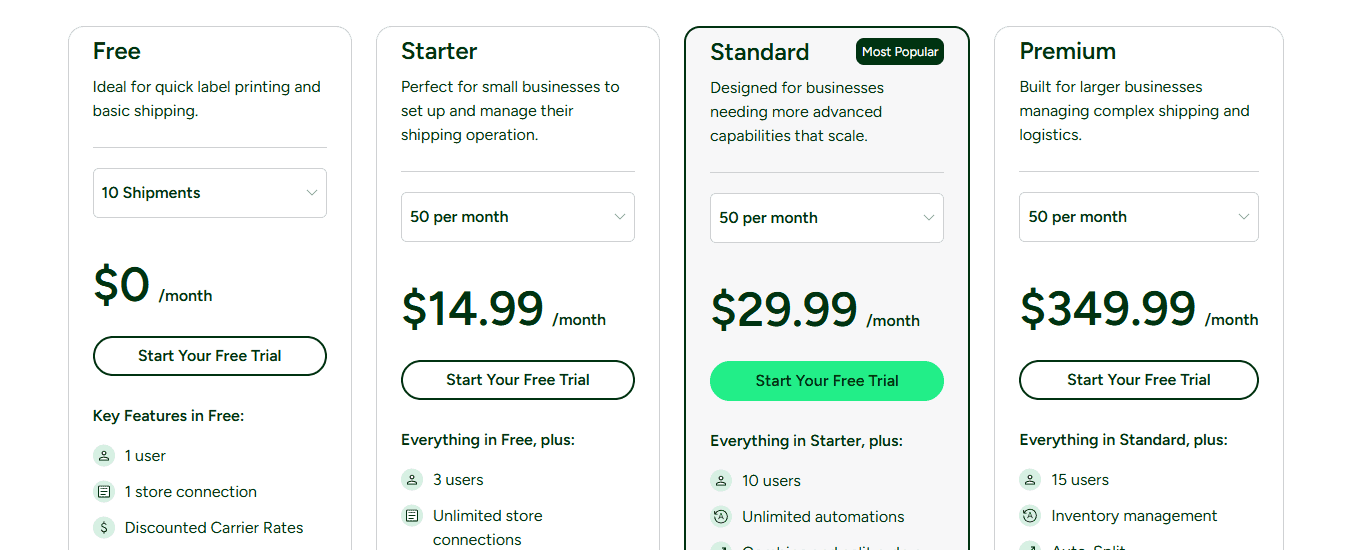The image size is (1347, 550).
Task: Click the Most Popular badge
Action: 900,52
